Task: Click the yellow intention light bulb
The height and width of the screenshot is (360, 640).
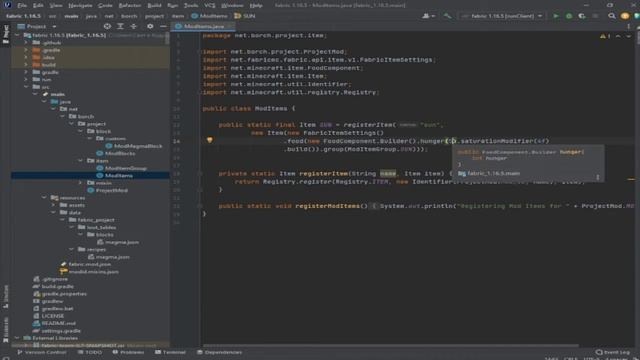Action: (209, 140)
